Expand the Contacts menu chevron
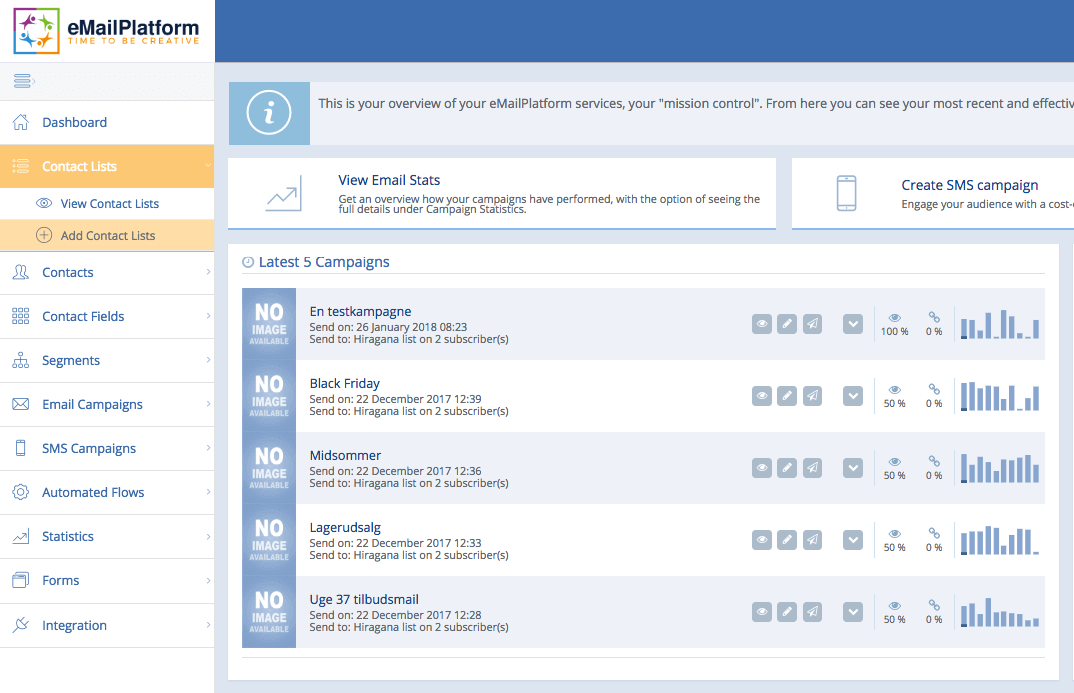The width and height of the screenshot is (1074, 693). tap(208, 272)
